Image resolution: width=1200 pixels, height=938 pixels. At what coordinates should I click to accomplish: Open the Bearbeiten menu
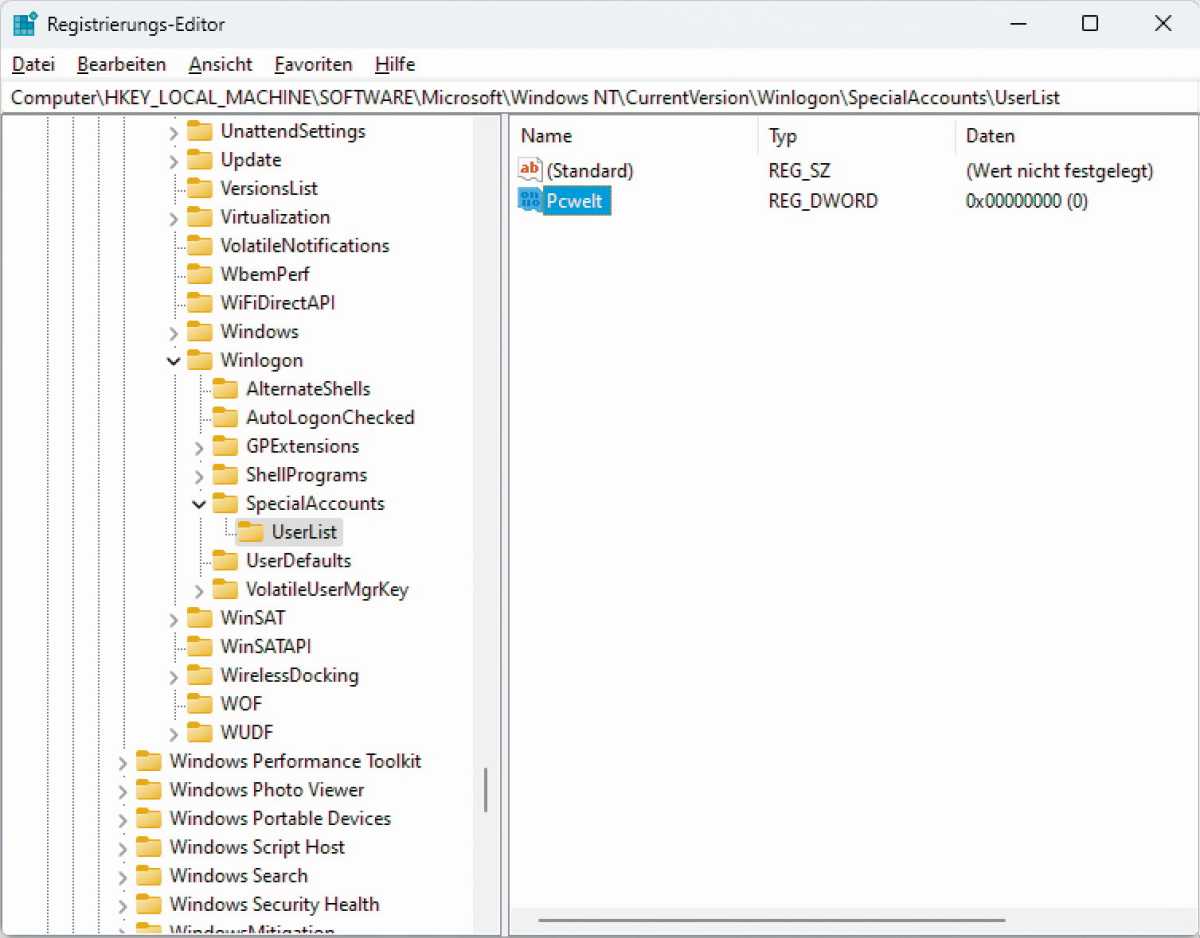coord(121,64)
